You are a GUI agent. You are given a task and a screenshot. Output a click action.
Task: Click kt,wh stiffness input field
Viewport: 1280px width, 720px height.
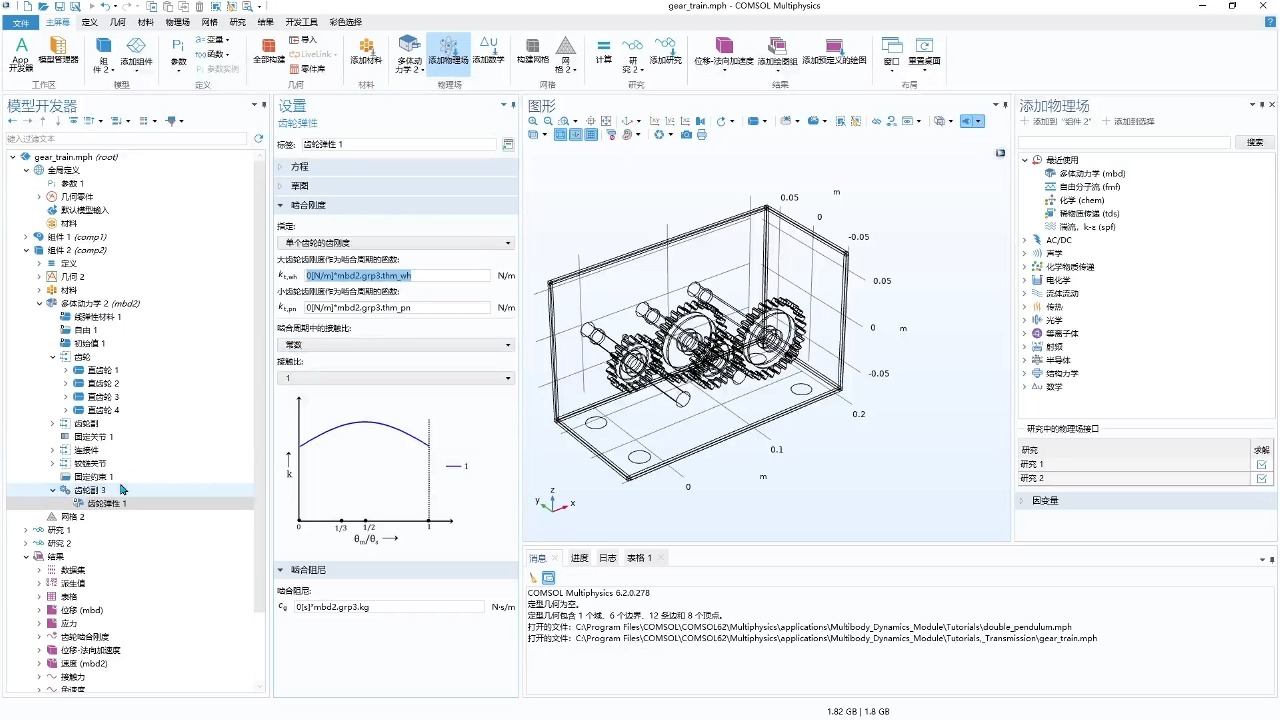click(397, 275)
